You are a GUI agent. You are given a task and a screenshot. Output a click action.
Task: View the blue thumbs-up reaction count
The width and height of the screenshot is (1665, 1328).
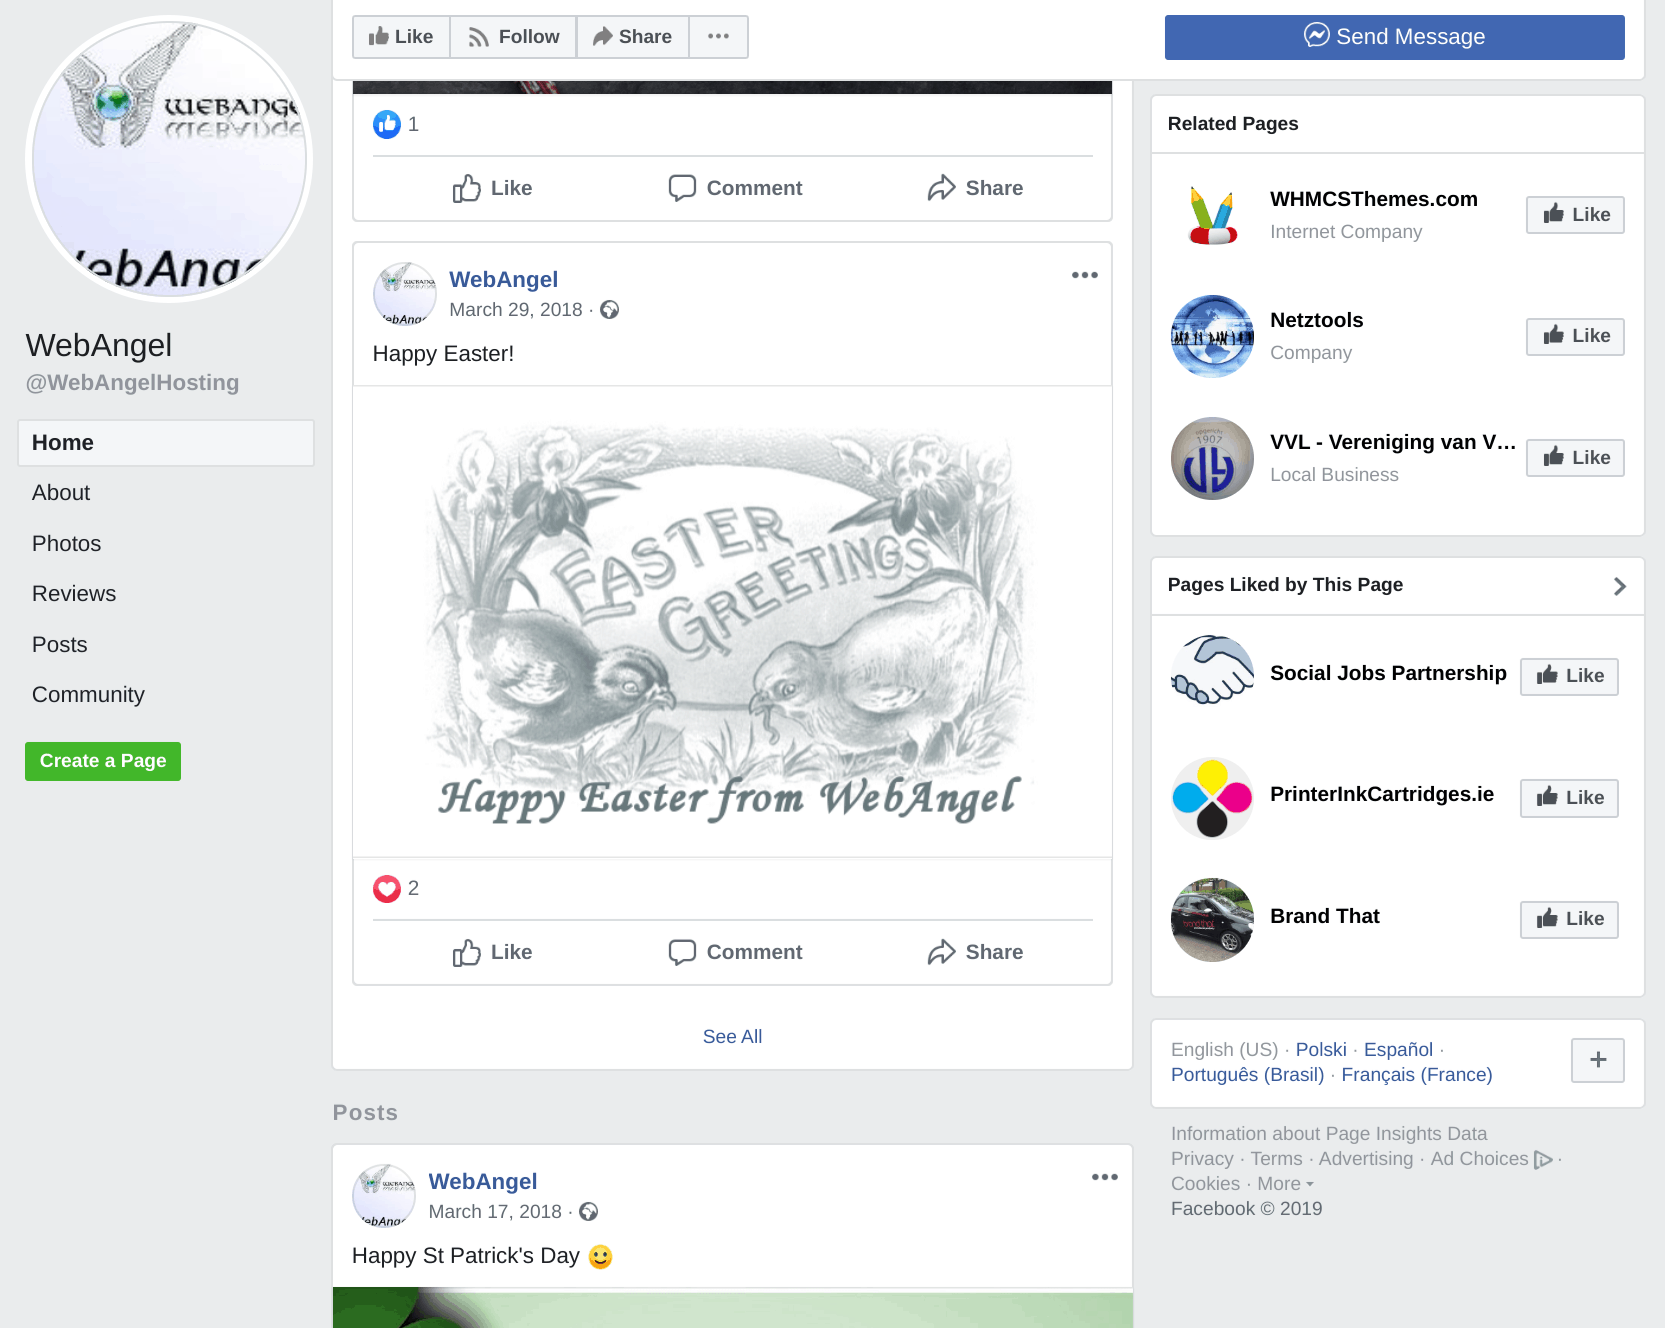coord(396,124)
